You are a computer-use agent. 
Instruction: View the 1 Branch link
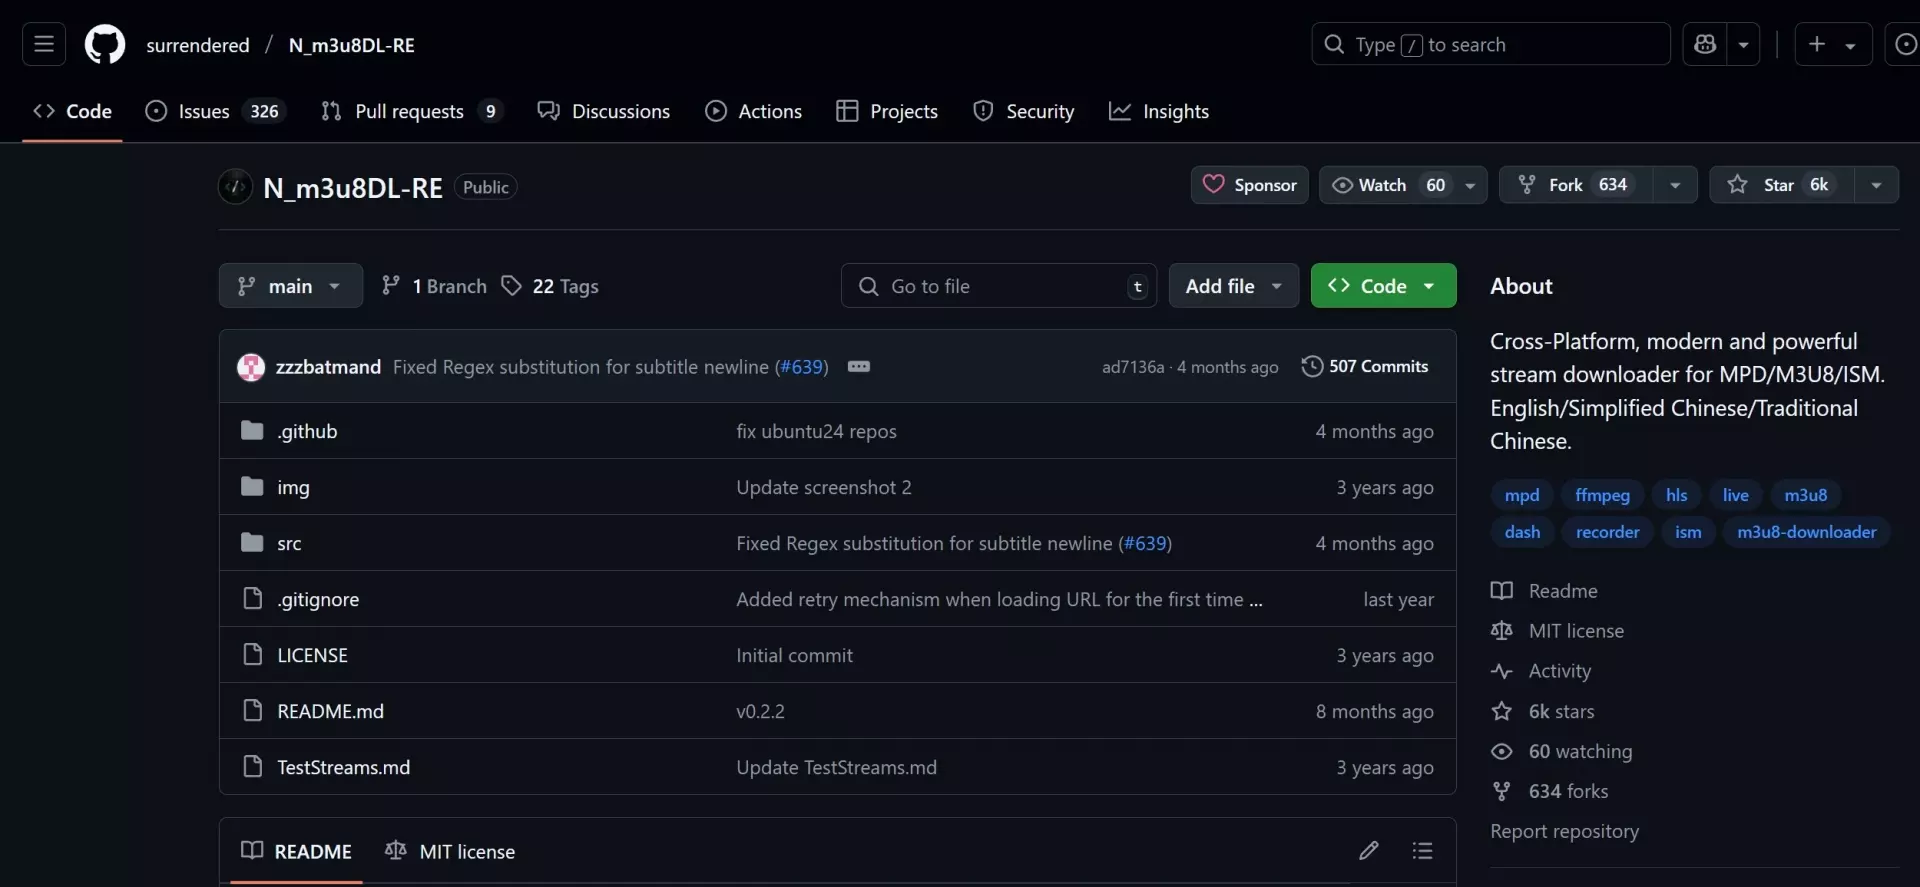click(x=434, y=286)
